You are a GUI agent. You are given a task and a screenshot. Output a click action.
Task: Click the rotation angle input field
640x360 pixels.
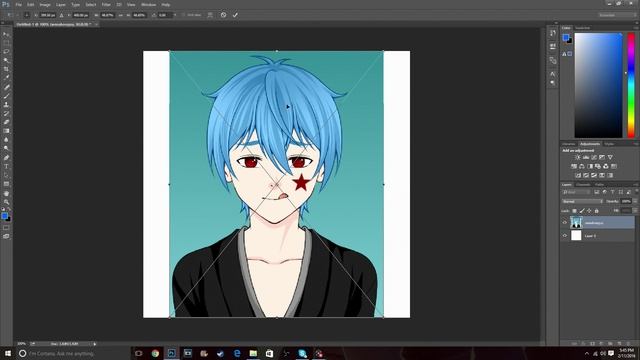(x=164, y=15)
